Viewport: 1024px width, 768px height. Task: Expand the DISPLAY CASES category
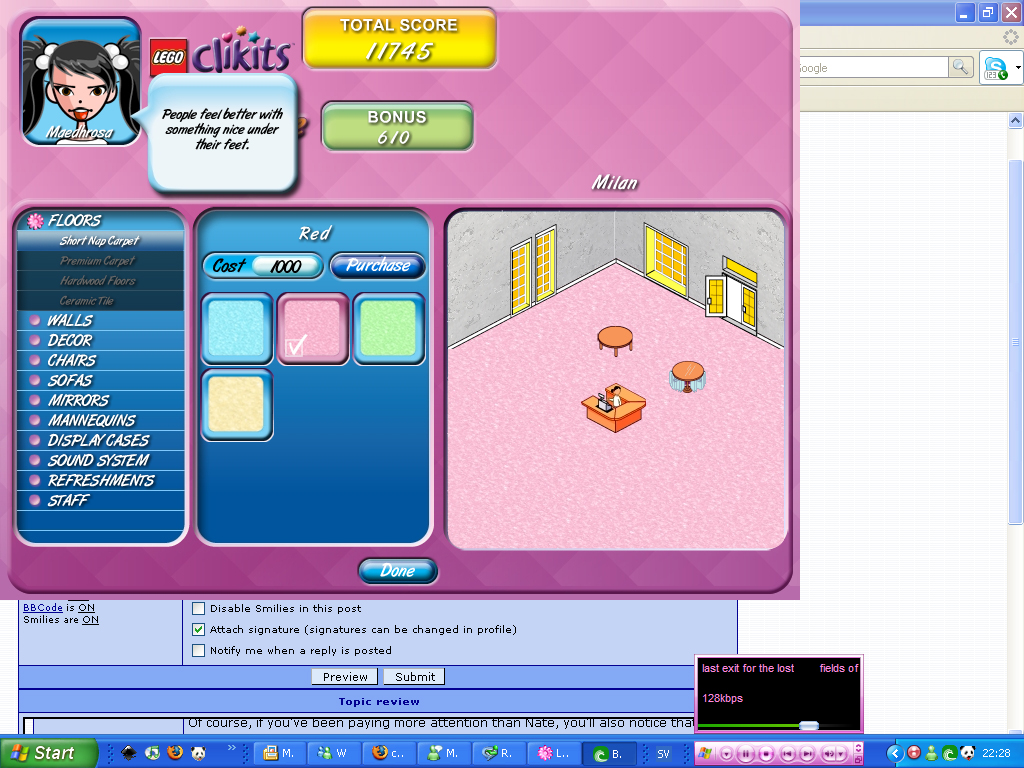coord(101,440)
